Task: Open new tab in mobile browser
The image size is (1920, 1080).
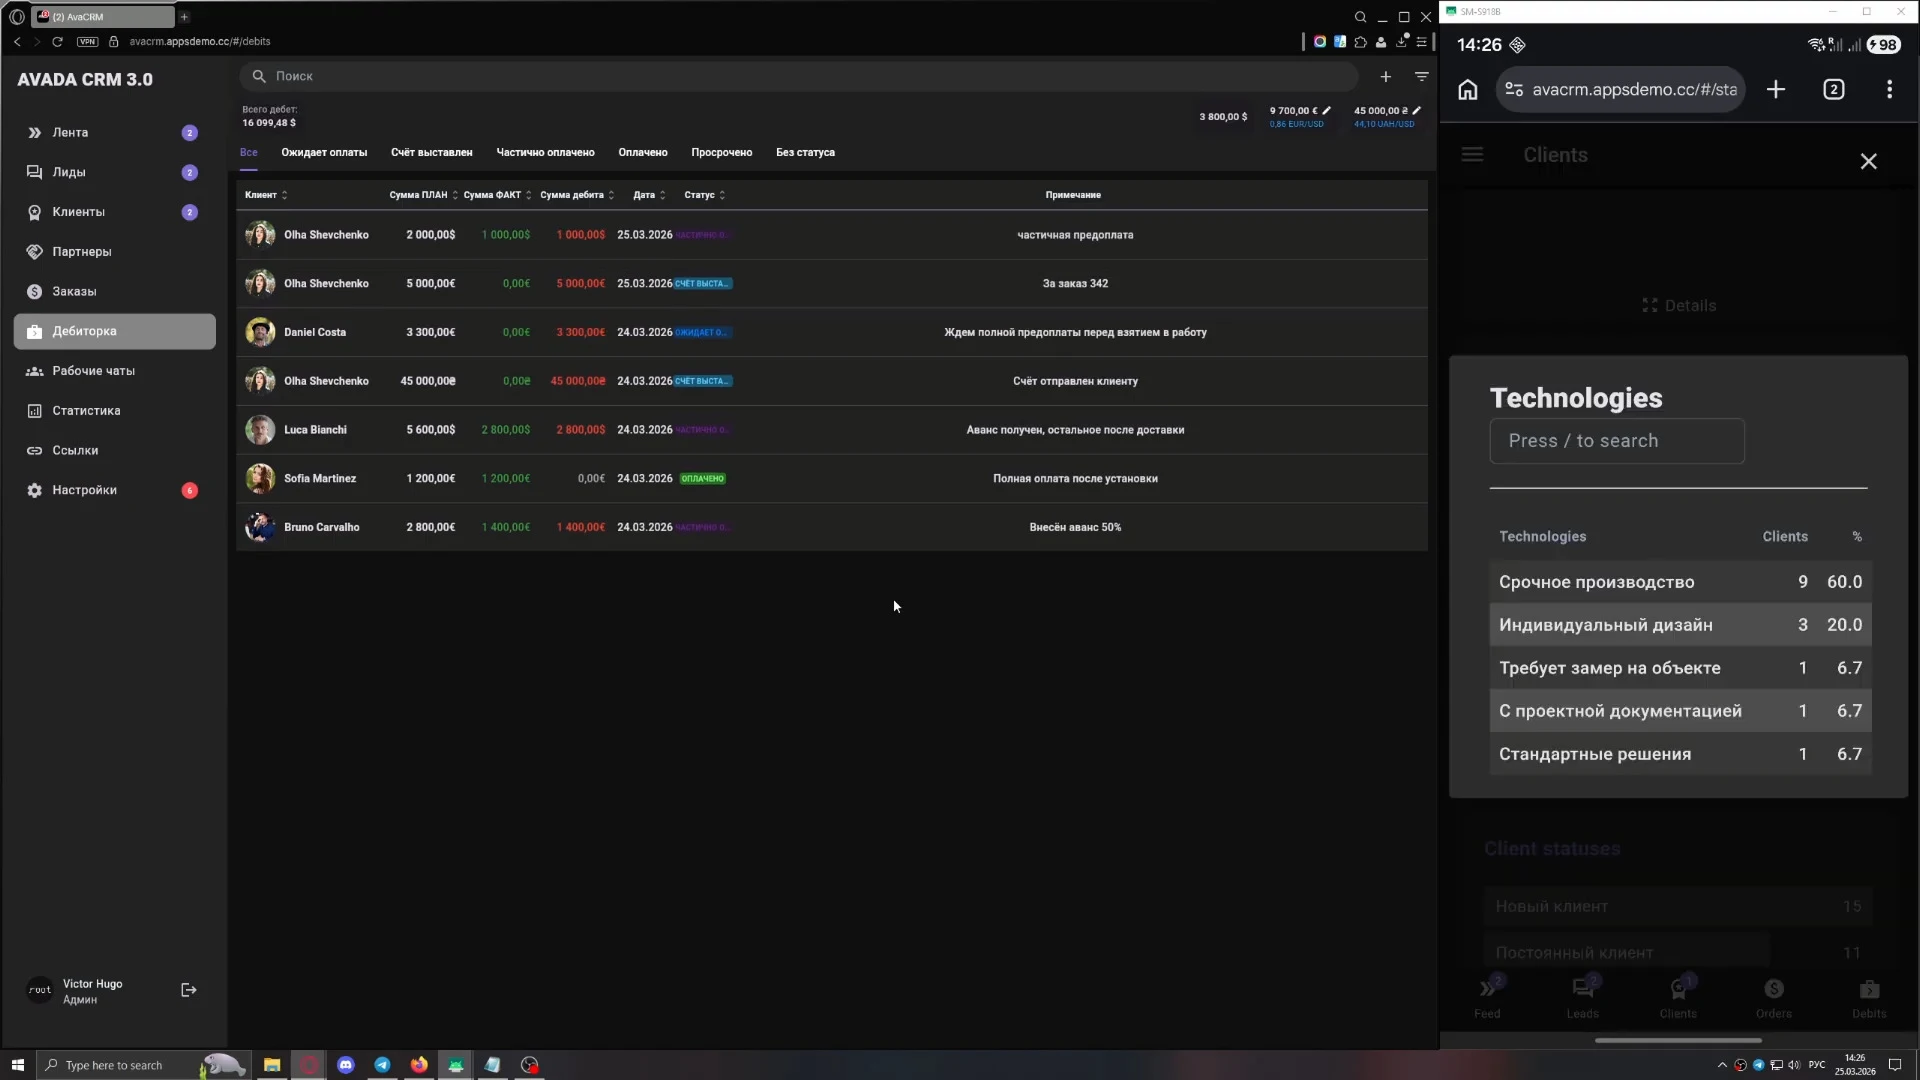Action: pos(1776,90)
